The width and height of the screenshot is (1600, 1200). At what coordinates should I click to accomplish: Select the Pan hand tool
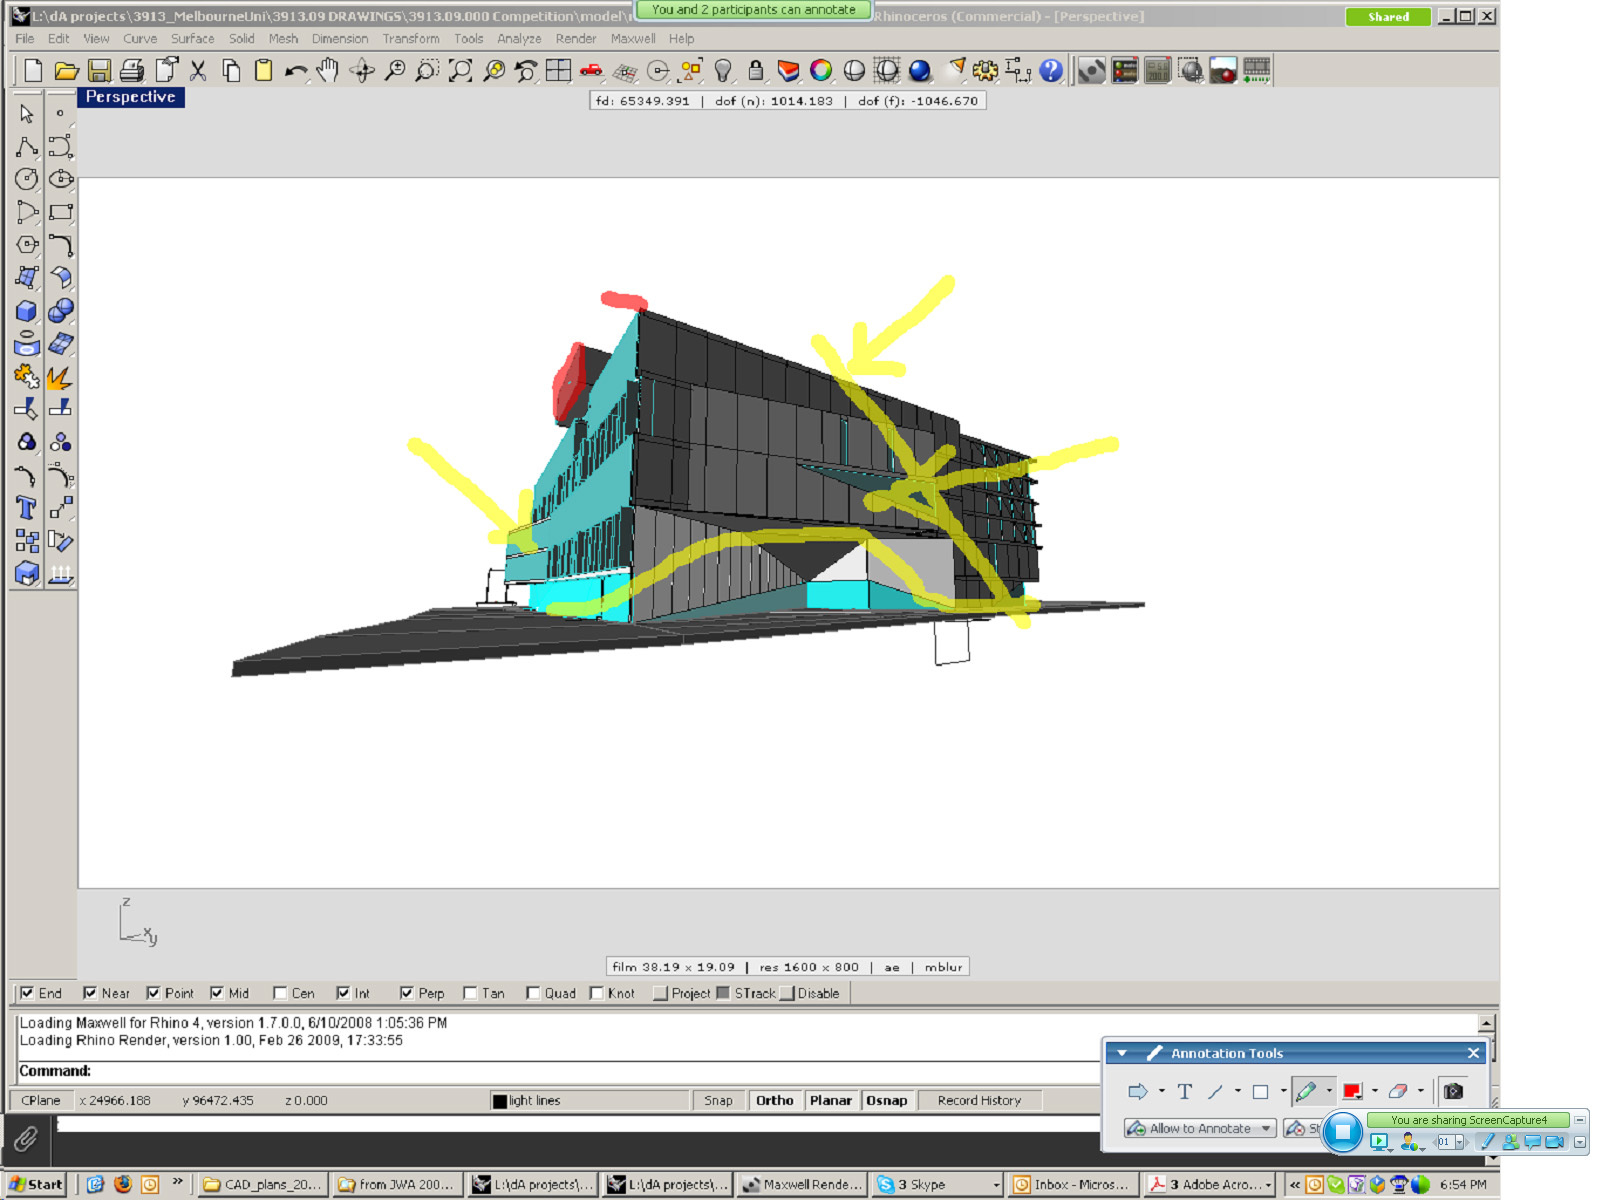328,70
